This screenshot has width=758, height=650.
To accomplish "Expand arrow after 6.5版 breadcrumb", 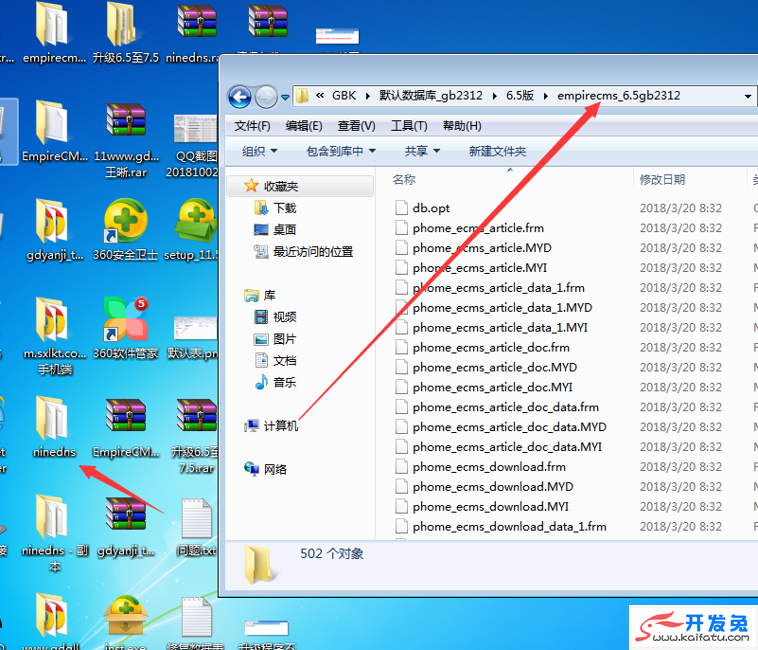I will click(x=546, y=96).
